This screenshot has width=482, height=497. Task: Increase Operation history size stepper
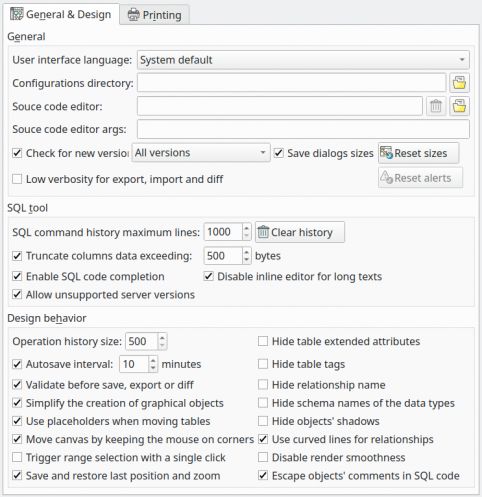[162, 337]
